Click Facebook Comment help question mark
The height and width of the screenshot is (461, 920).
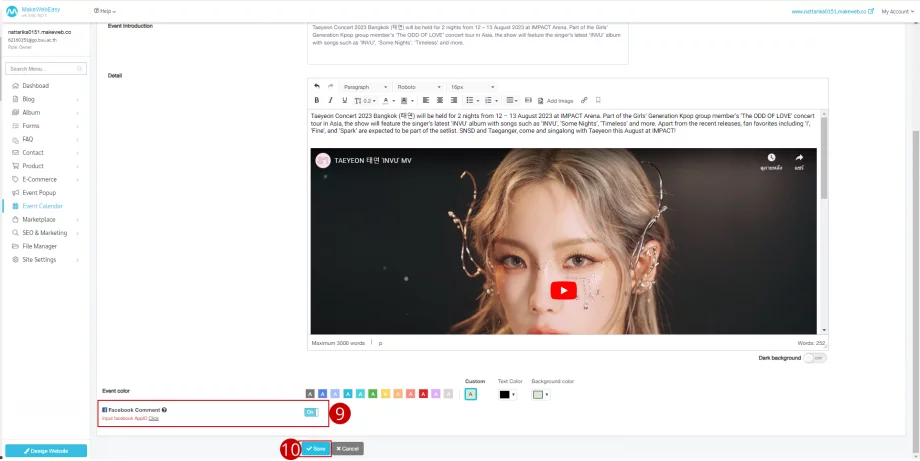(x=164, y=410)
